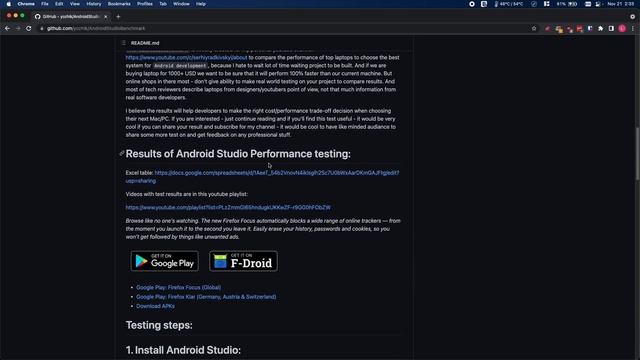640x360 pixels.
Task: Open the File menu
Action: tap(45, 4)
